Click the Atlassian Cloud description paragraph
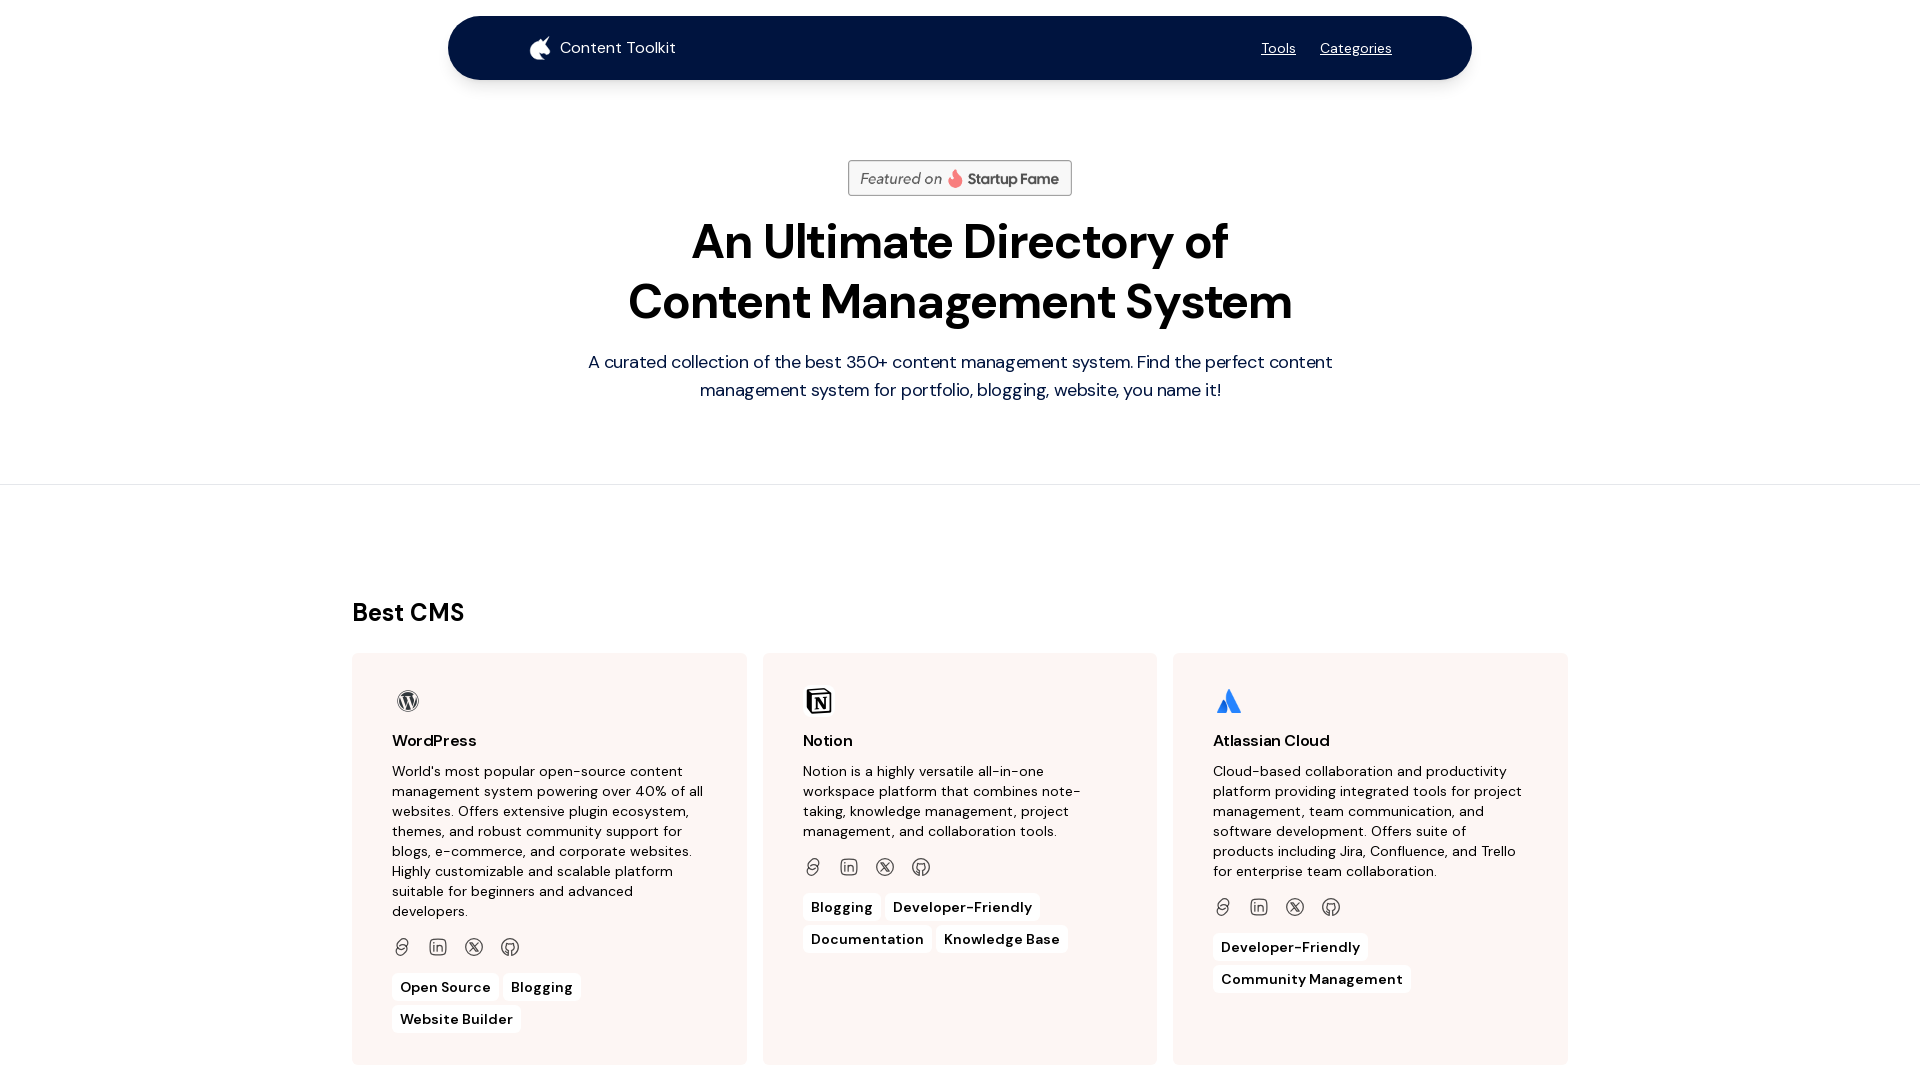Screen dimensions: 1920x1080 (x=1367, y=821)
